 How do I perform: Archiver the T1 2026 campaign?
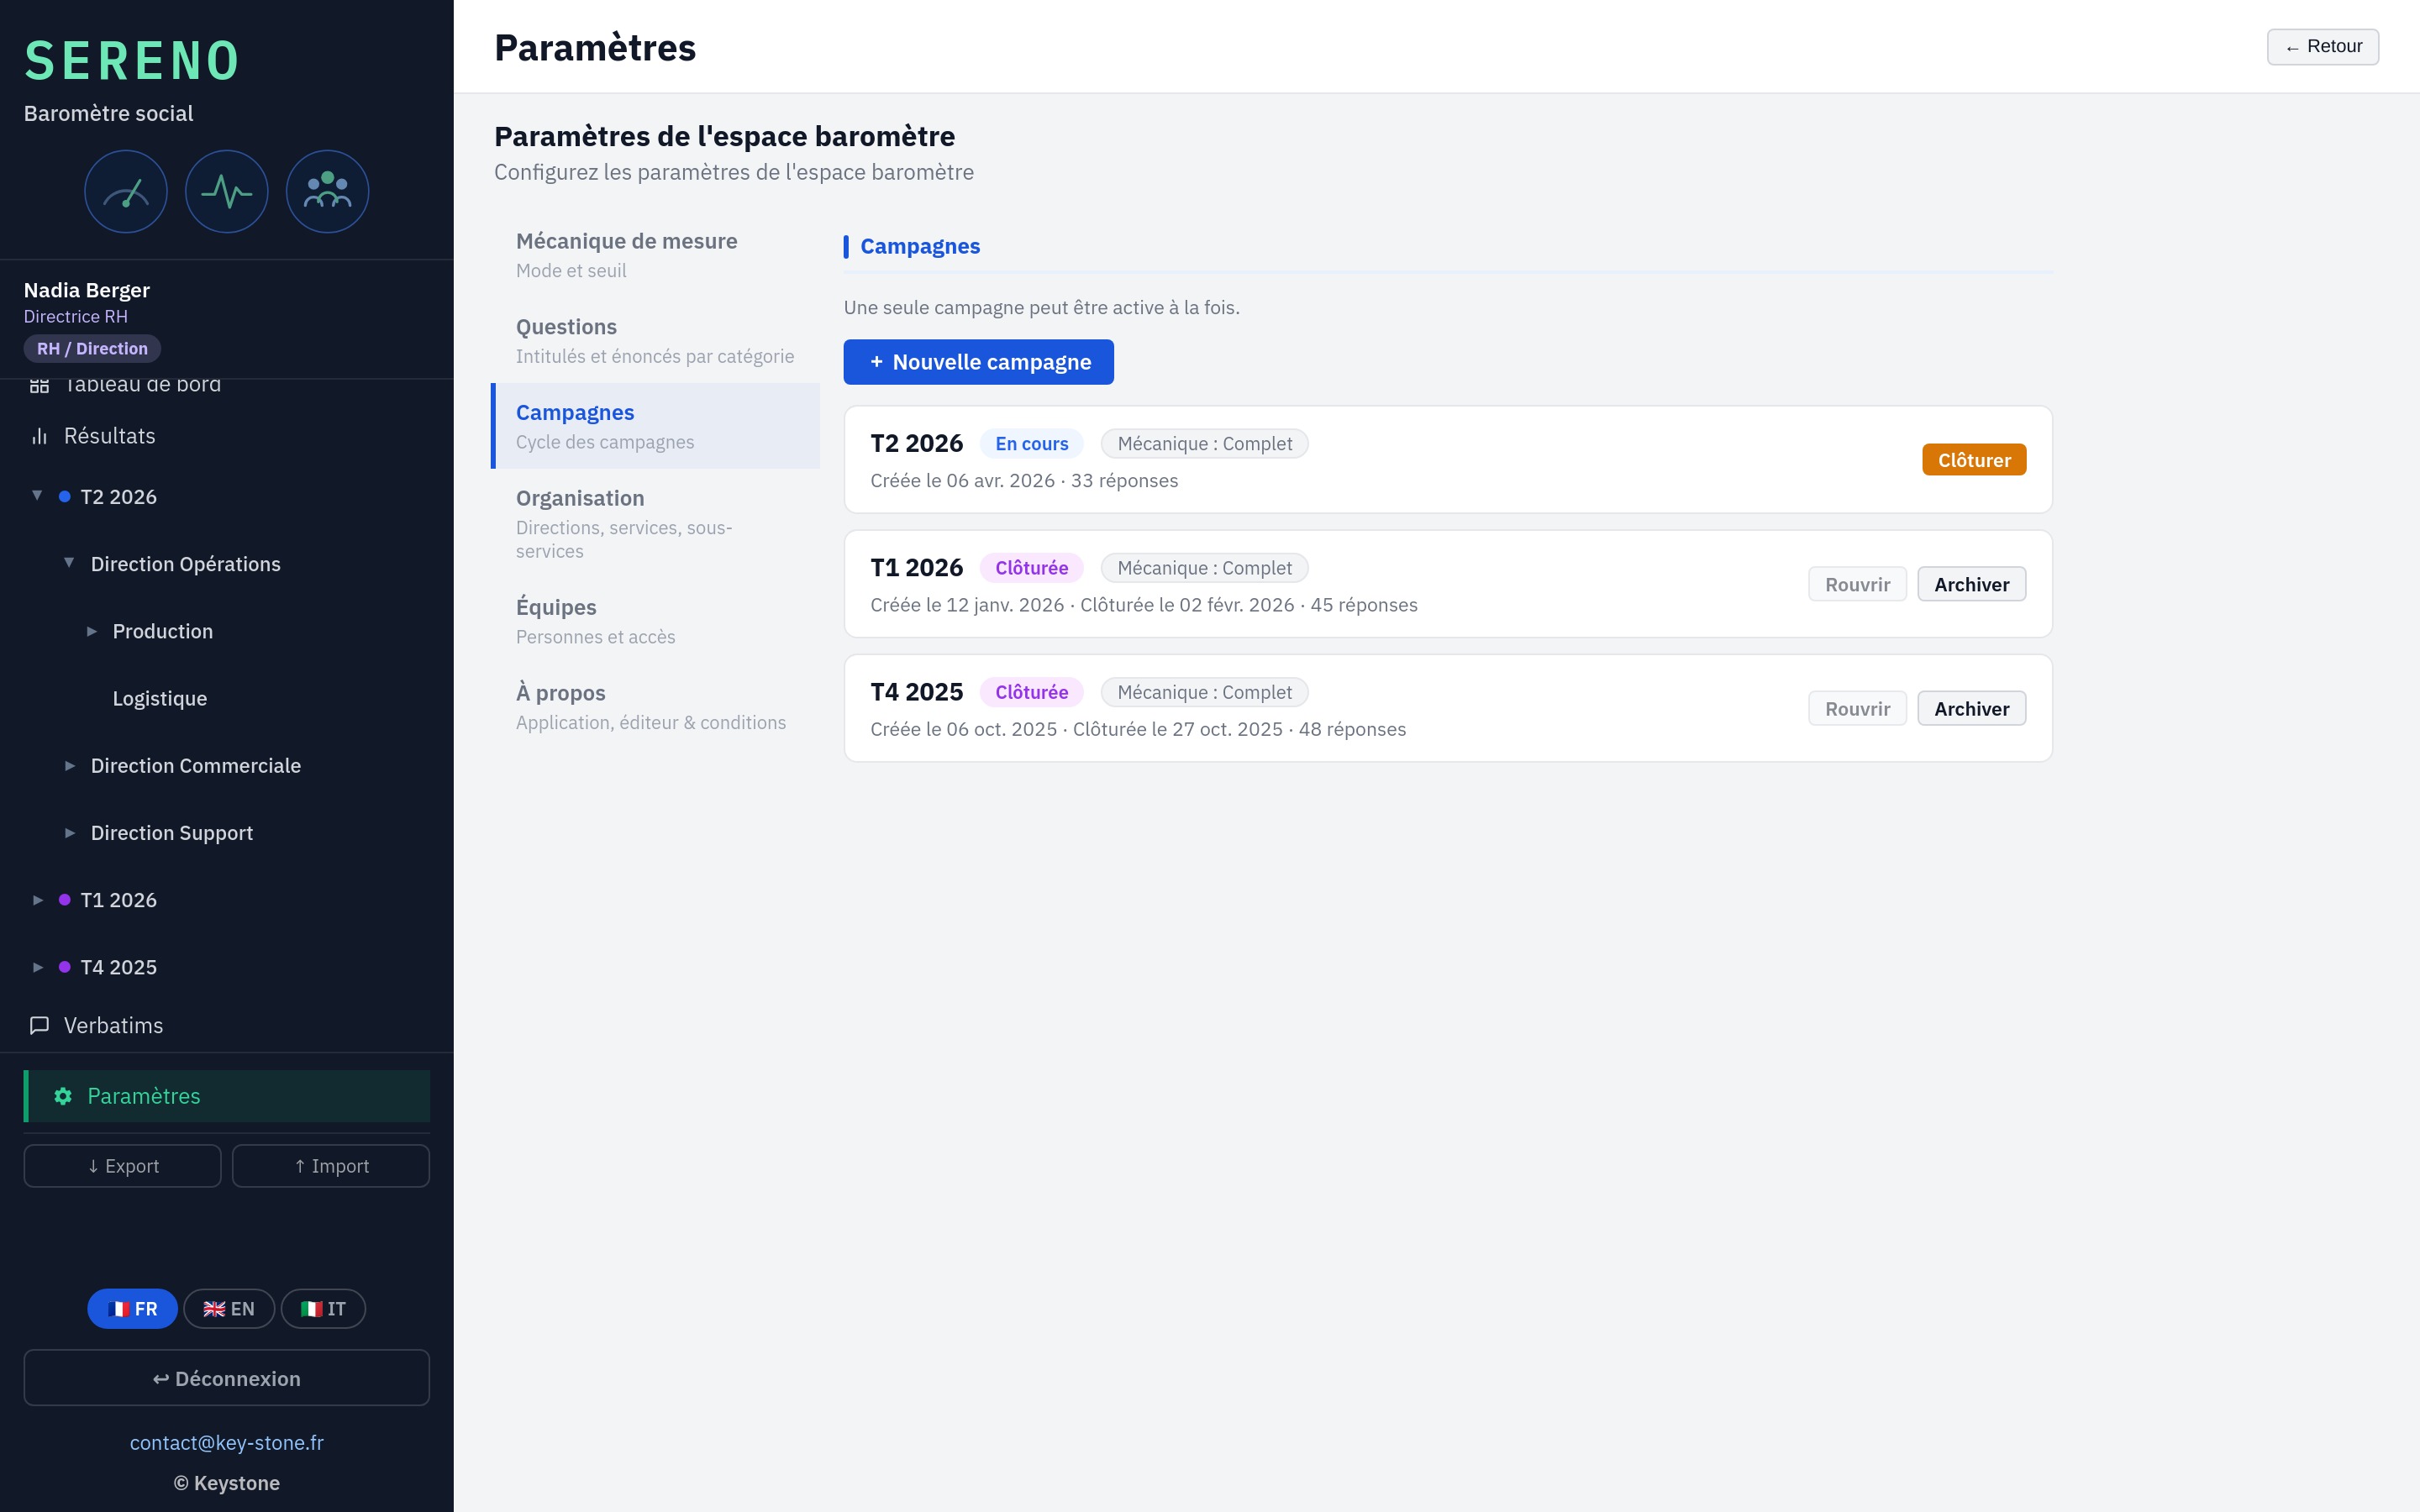(x=1972, y=584)
